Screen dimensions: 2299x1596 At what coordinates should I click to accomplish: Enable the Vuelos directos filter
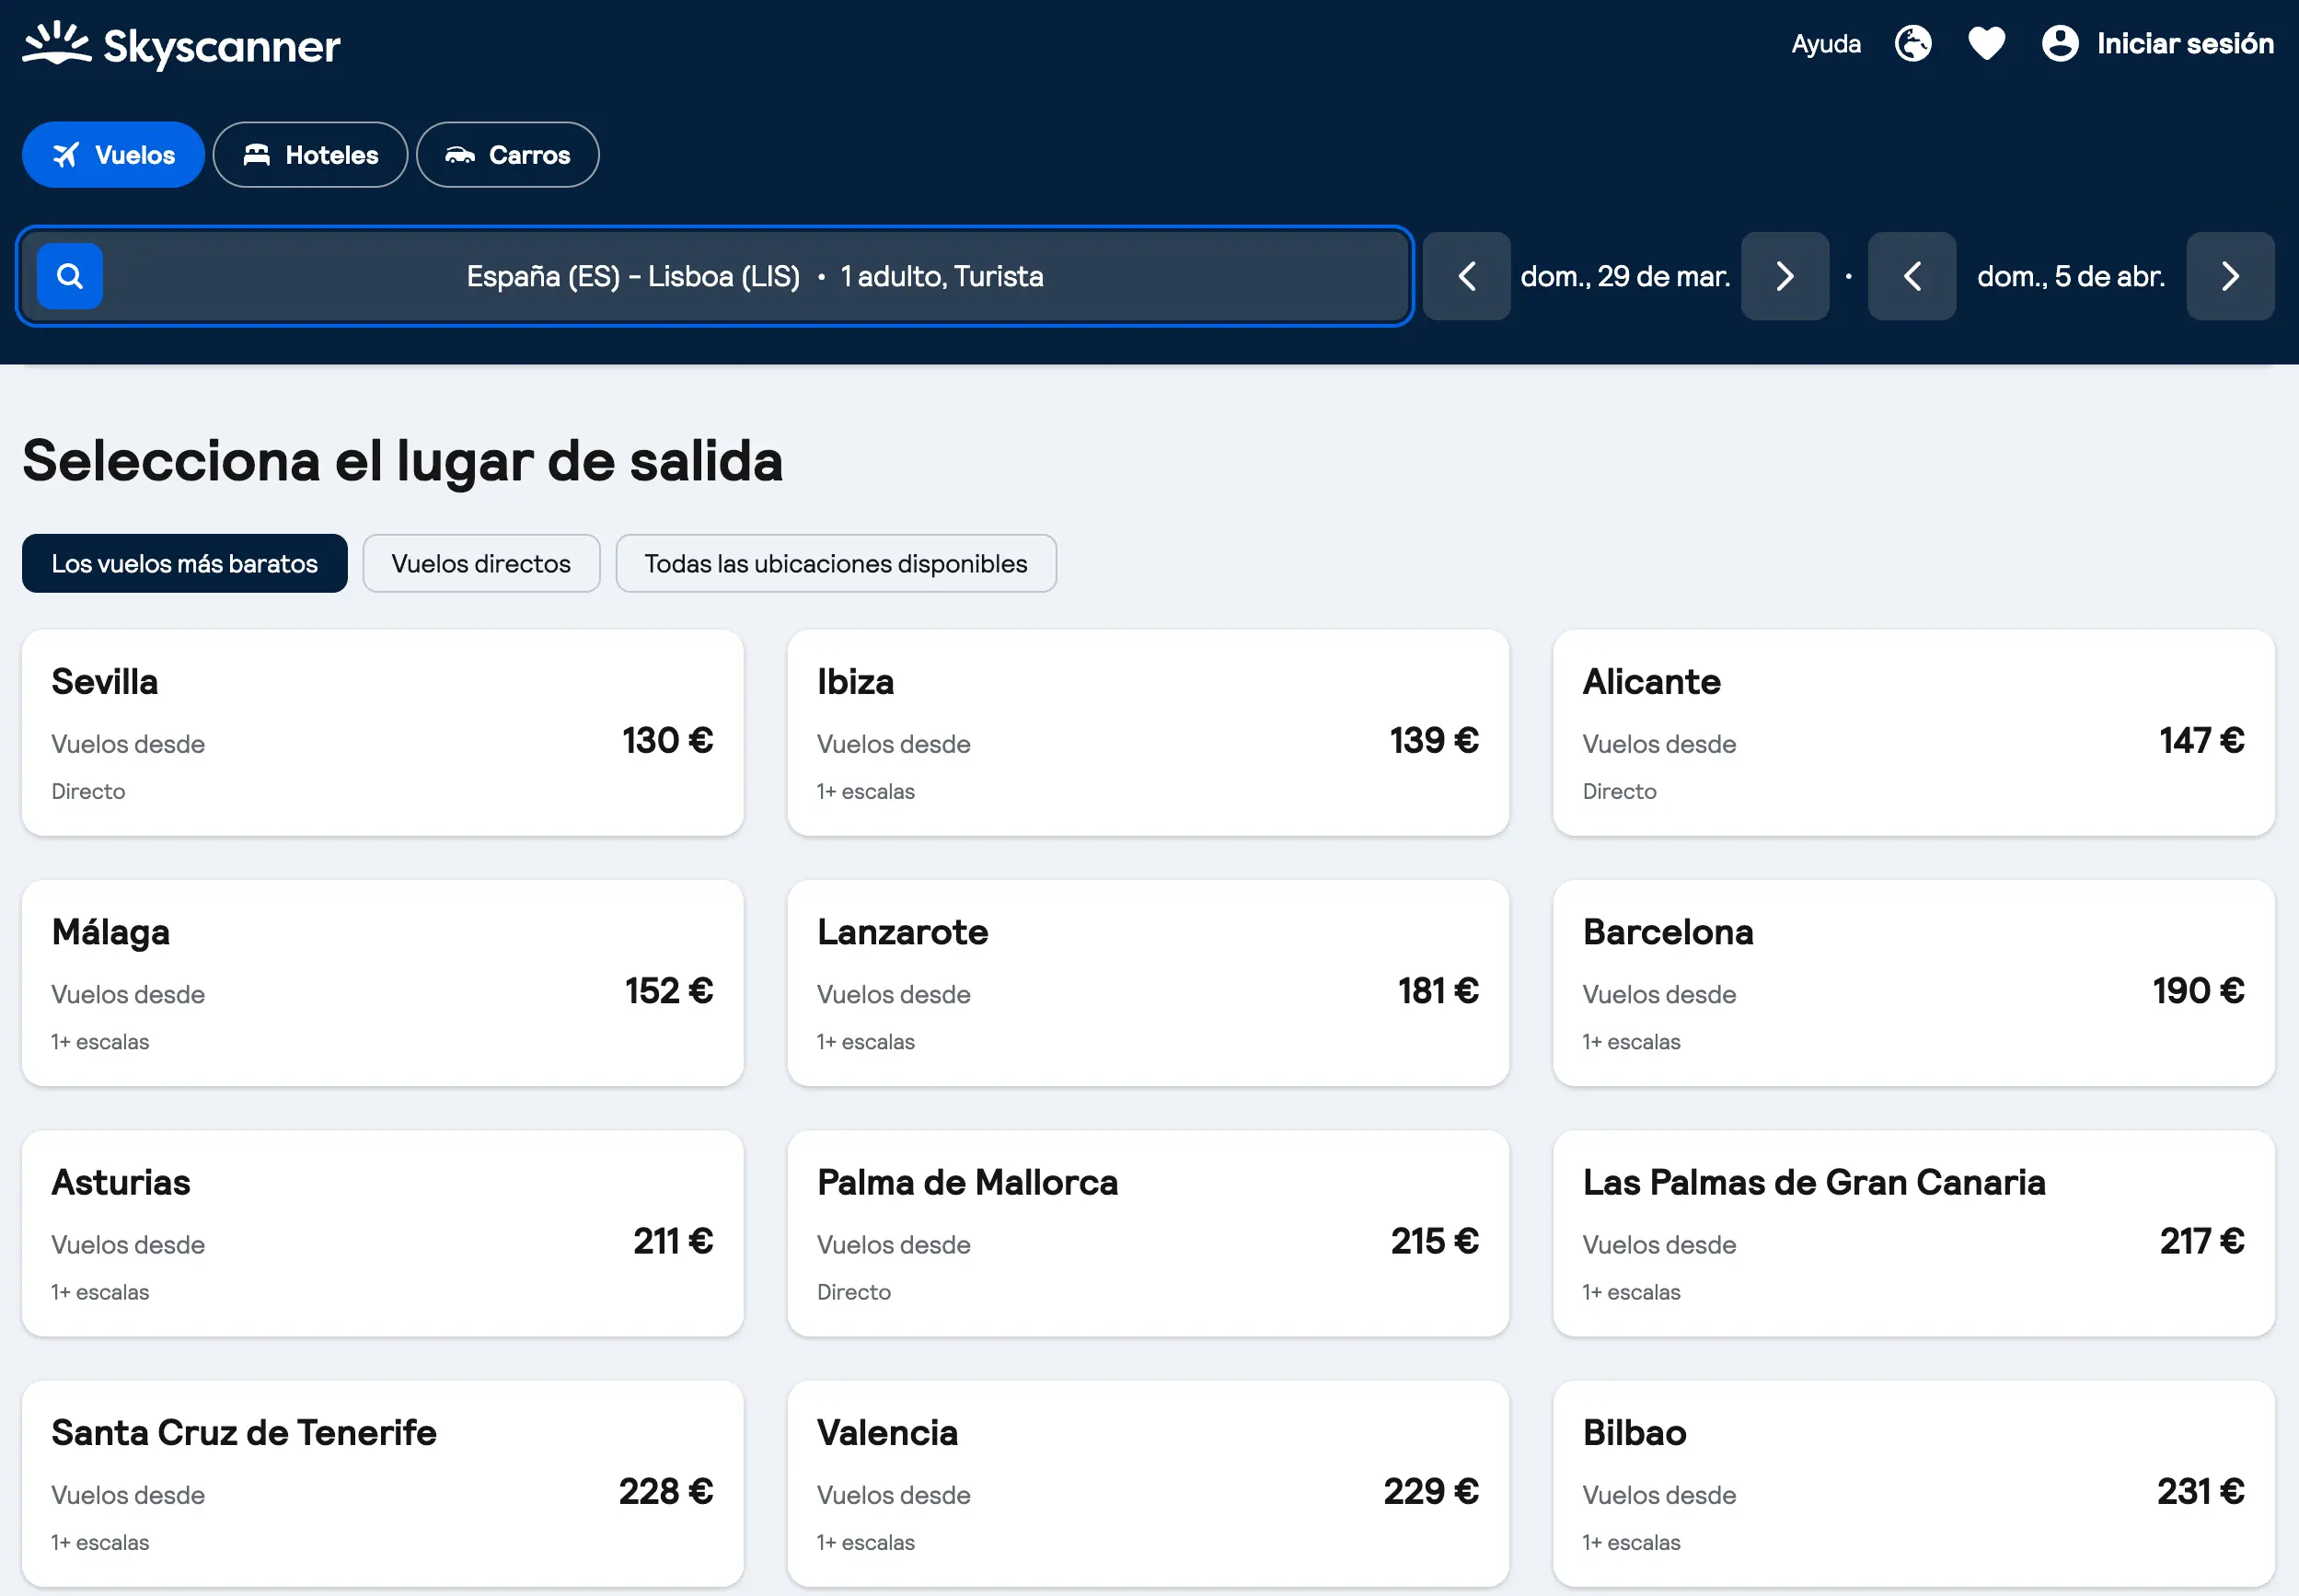click(x=481, y=563)
